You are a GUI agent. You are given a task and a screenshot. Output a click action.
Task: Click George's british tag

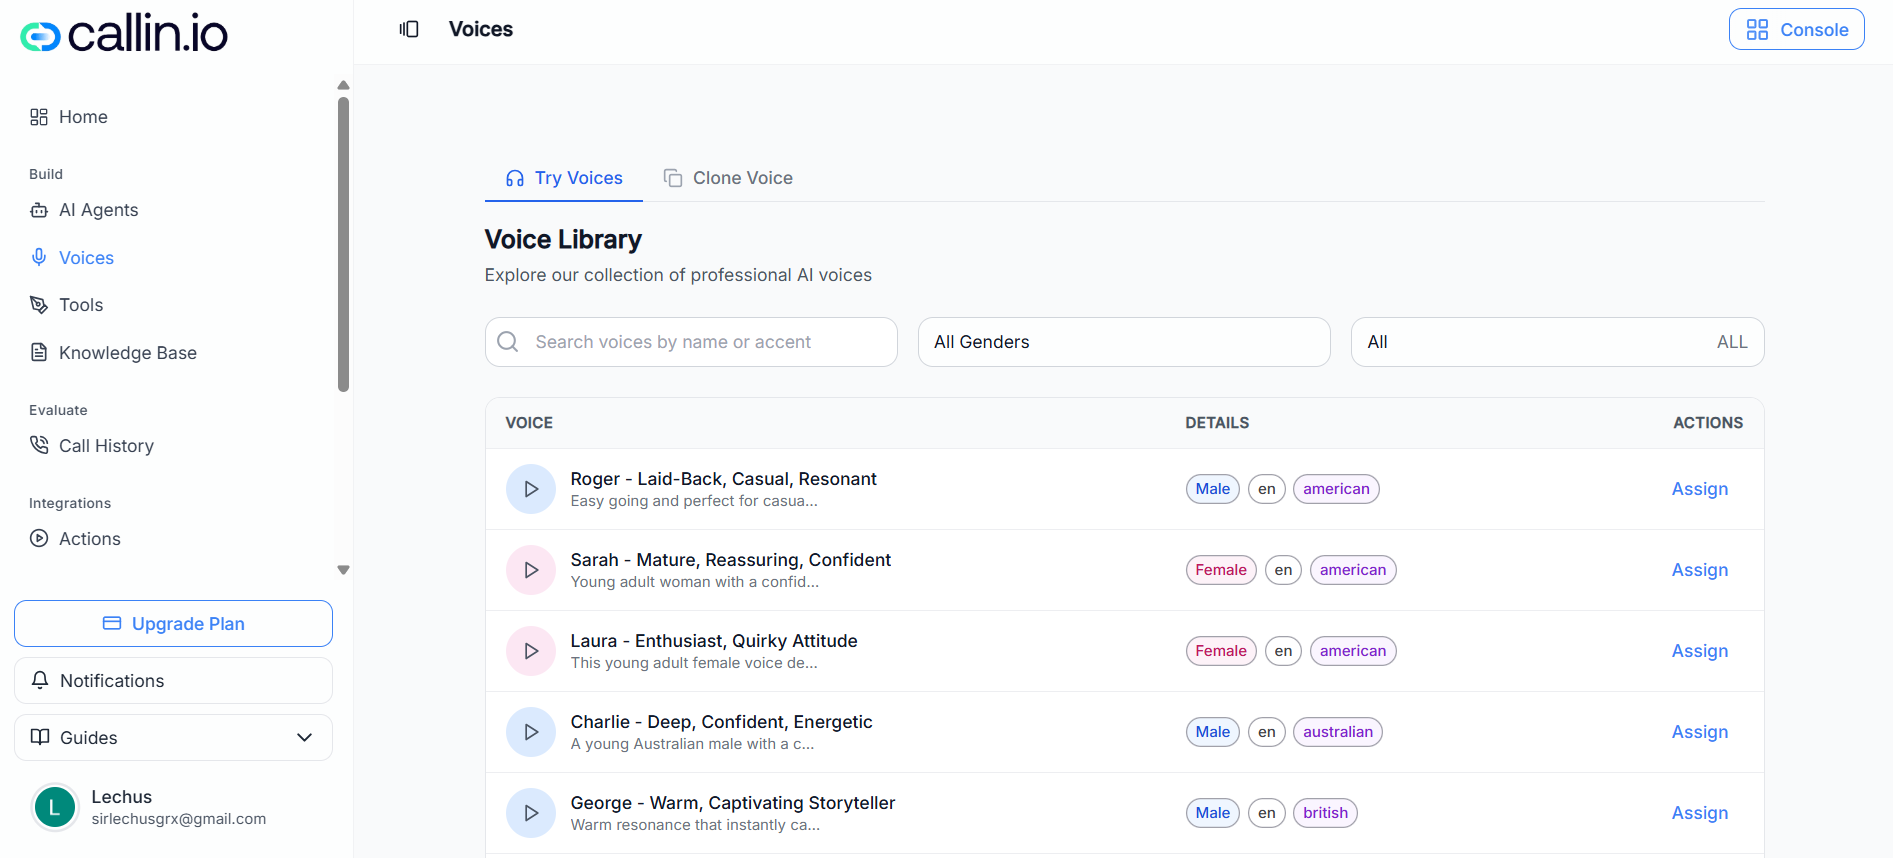click(1325, 813)
